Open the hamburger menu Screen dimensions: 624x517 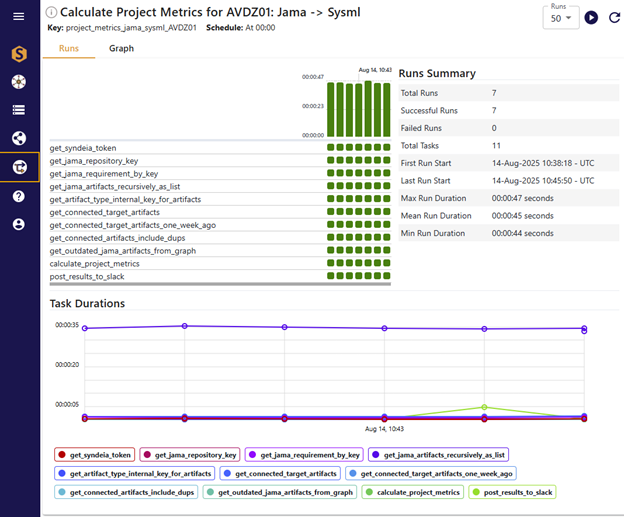click(x=19, y=18)
